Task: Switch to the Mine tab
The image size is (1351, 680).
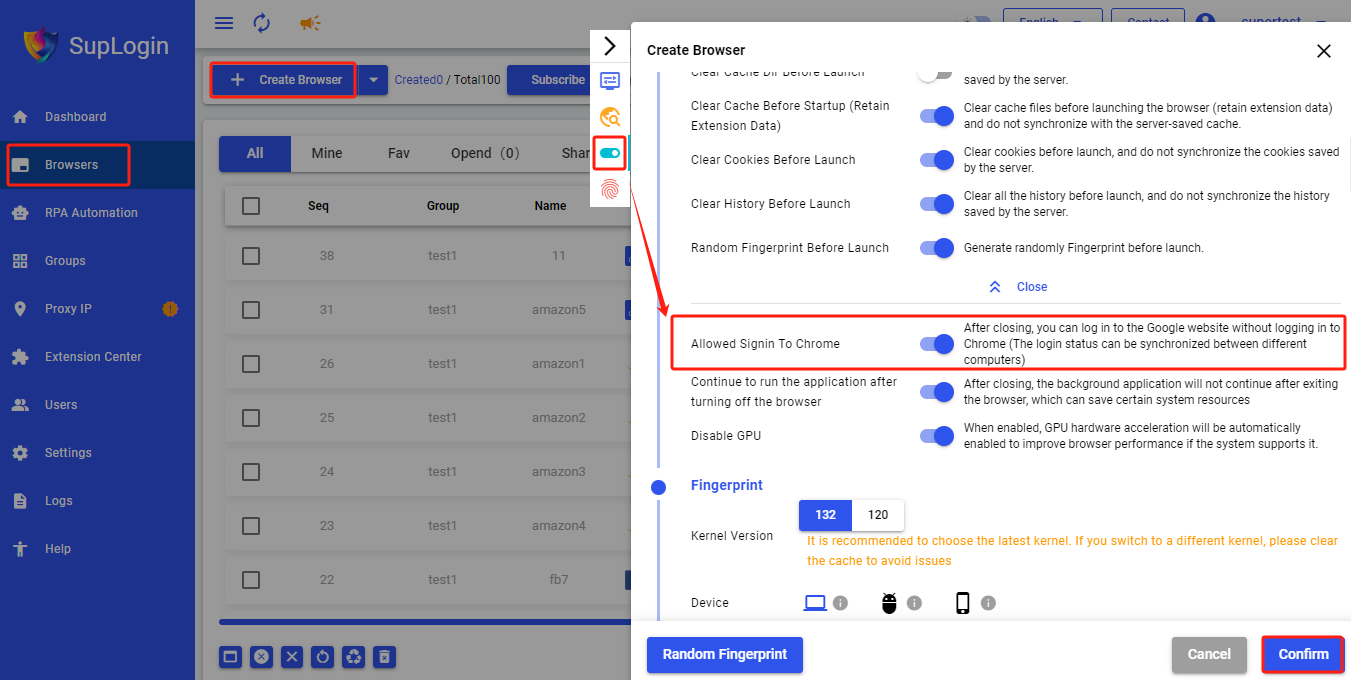Action: [327, 153]
